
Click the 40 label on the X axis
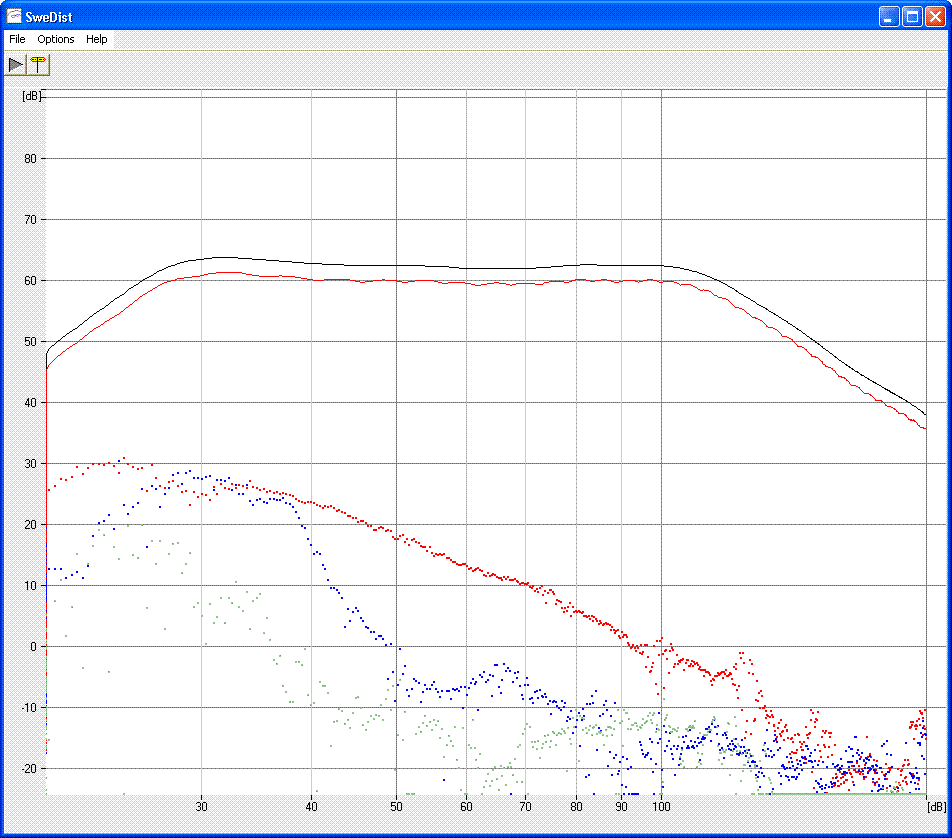[311, 806]
